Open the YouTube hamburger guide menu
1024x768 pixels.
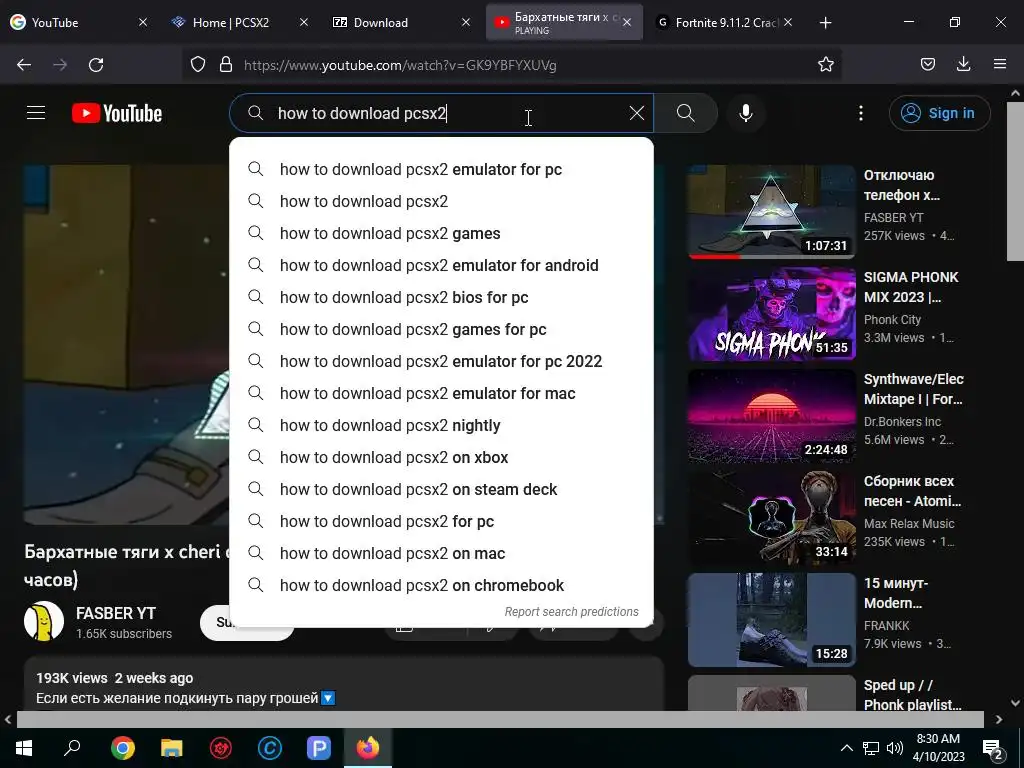(x=36, y=113)
